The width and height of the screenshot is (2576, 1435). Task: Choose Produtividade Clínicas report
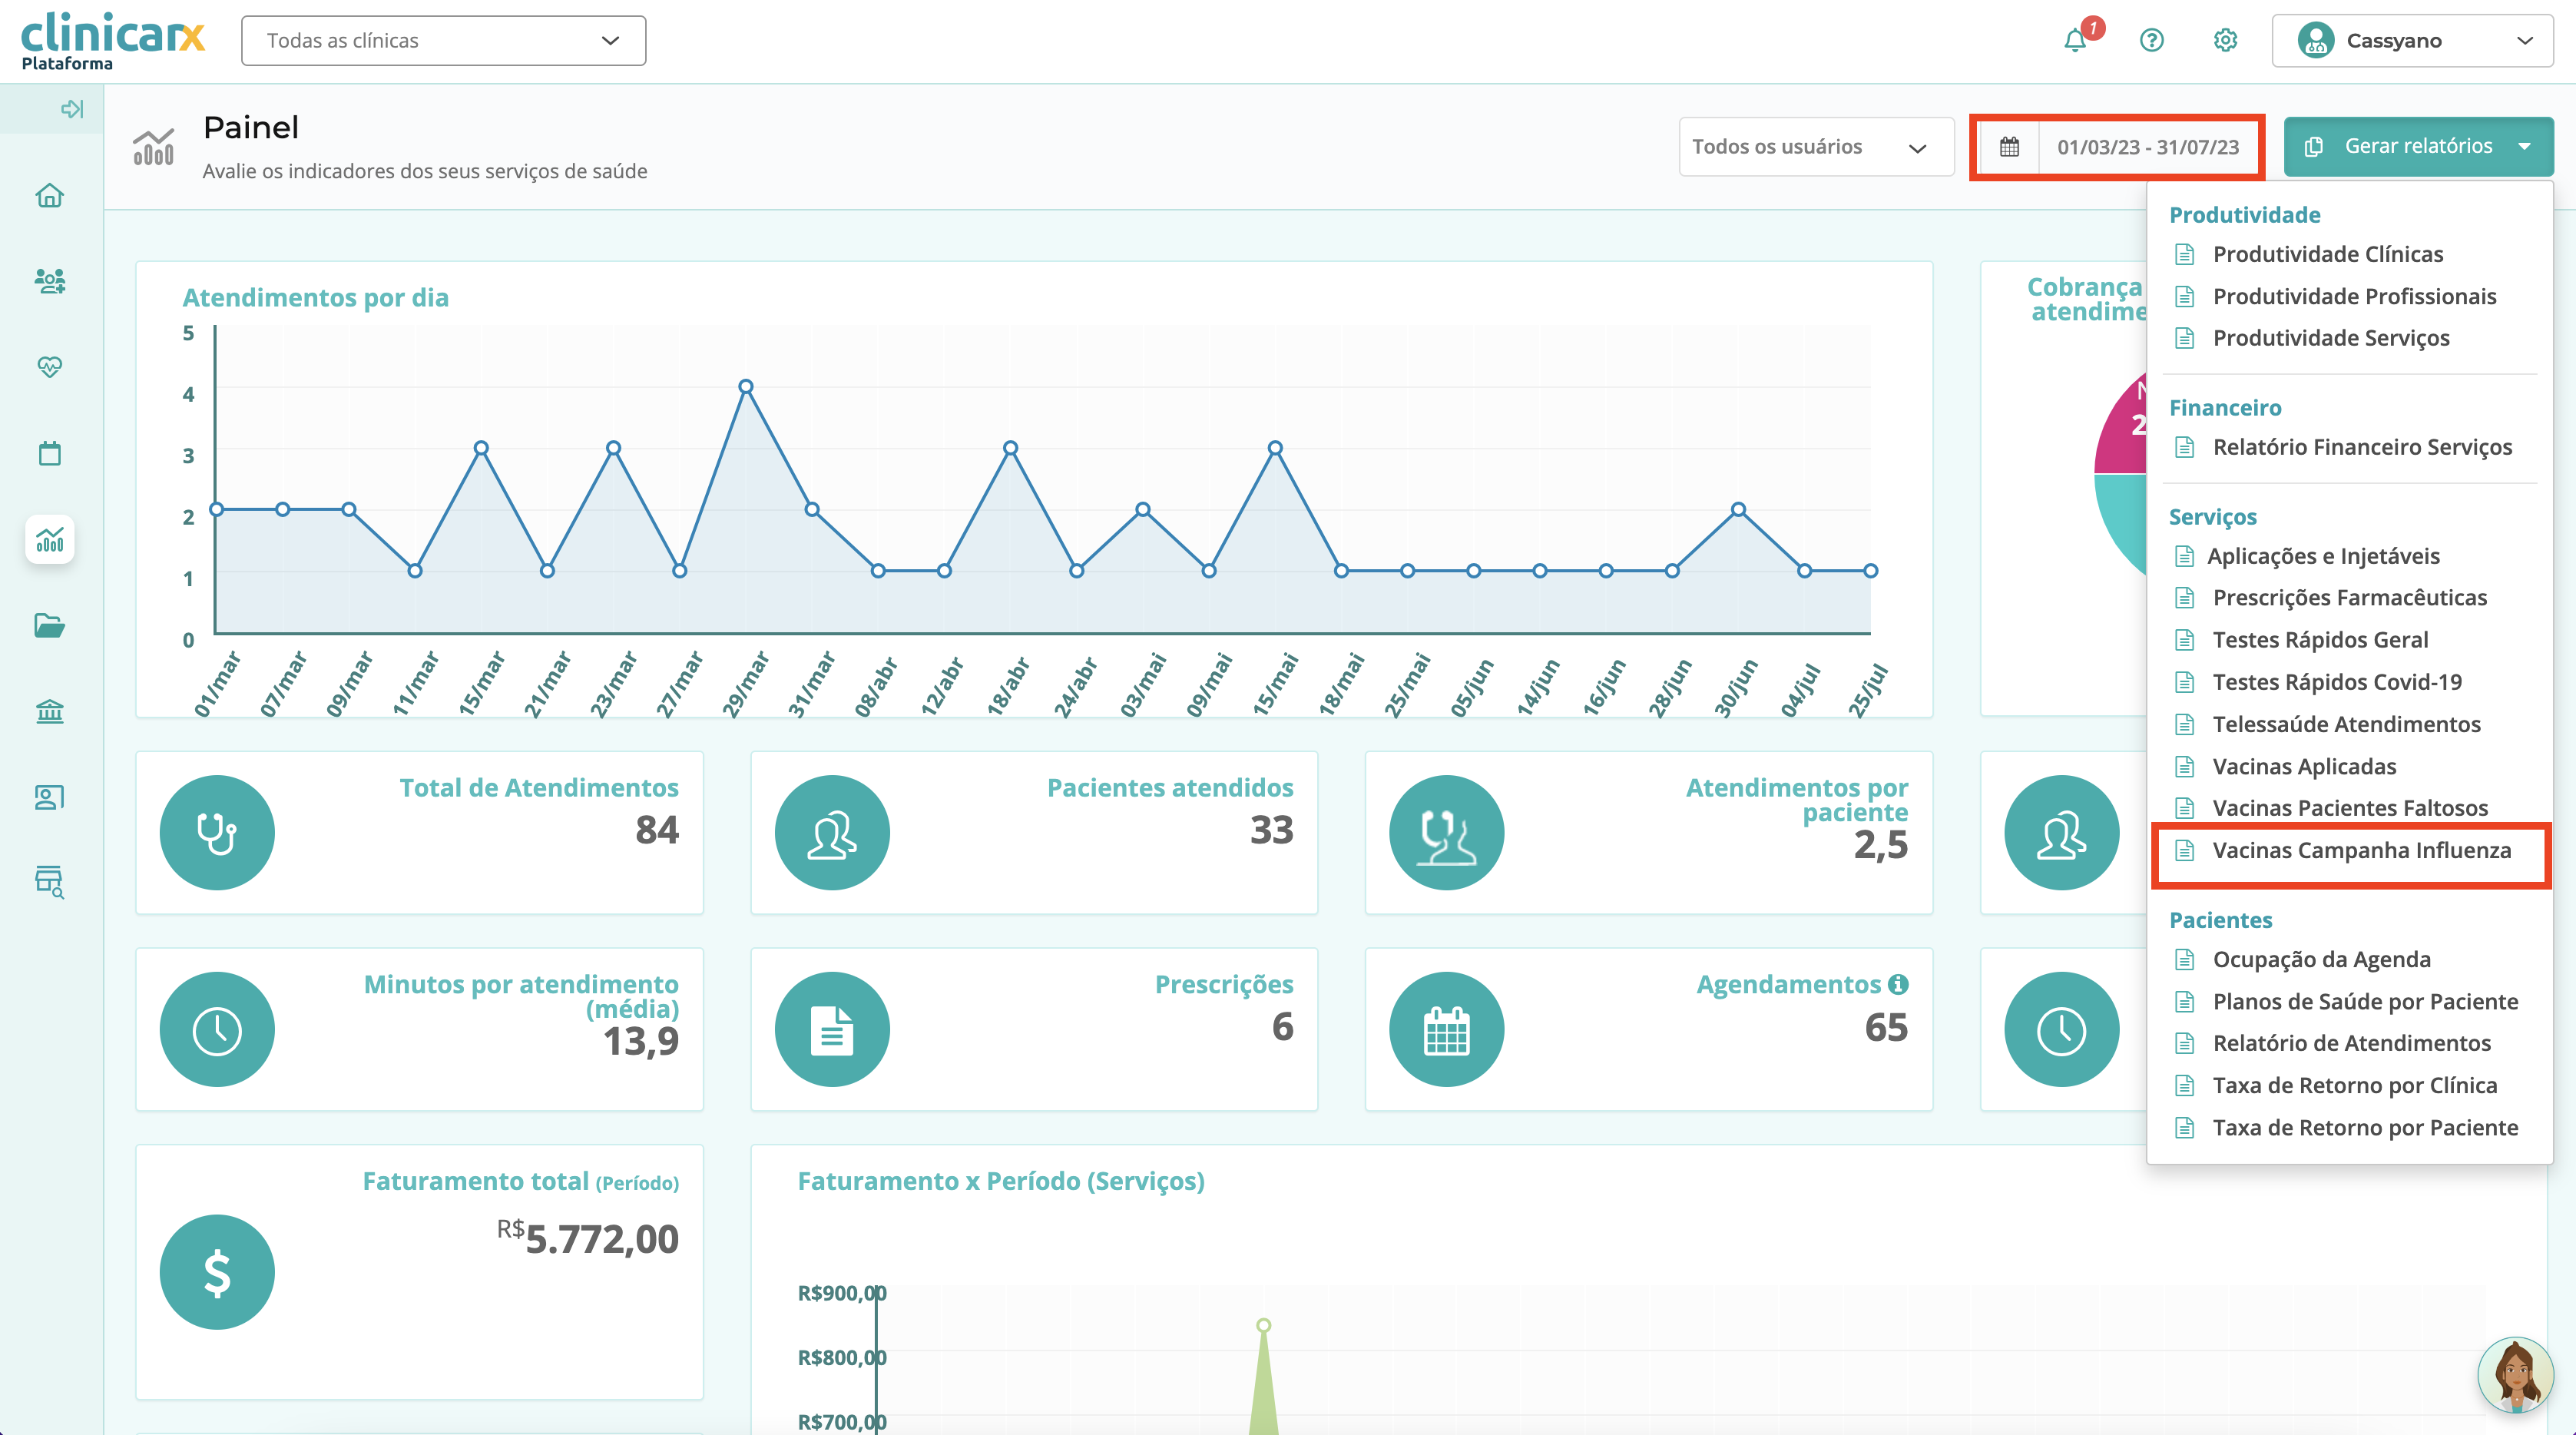[2327, 254]
